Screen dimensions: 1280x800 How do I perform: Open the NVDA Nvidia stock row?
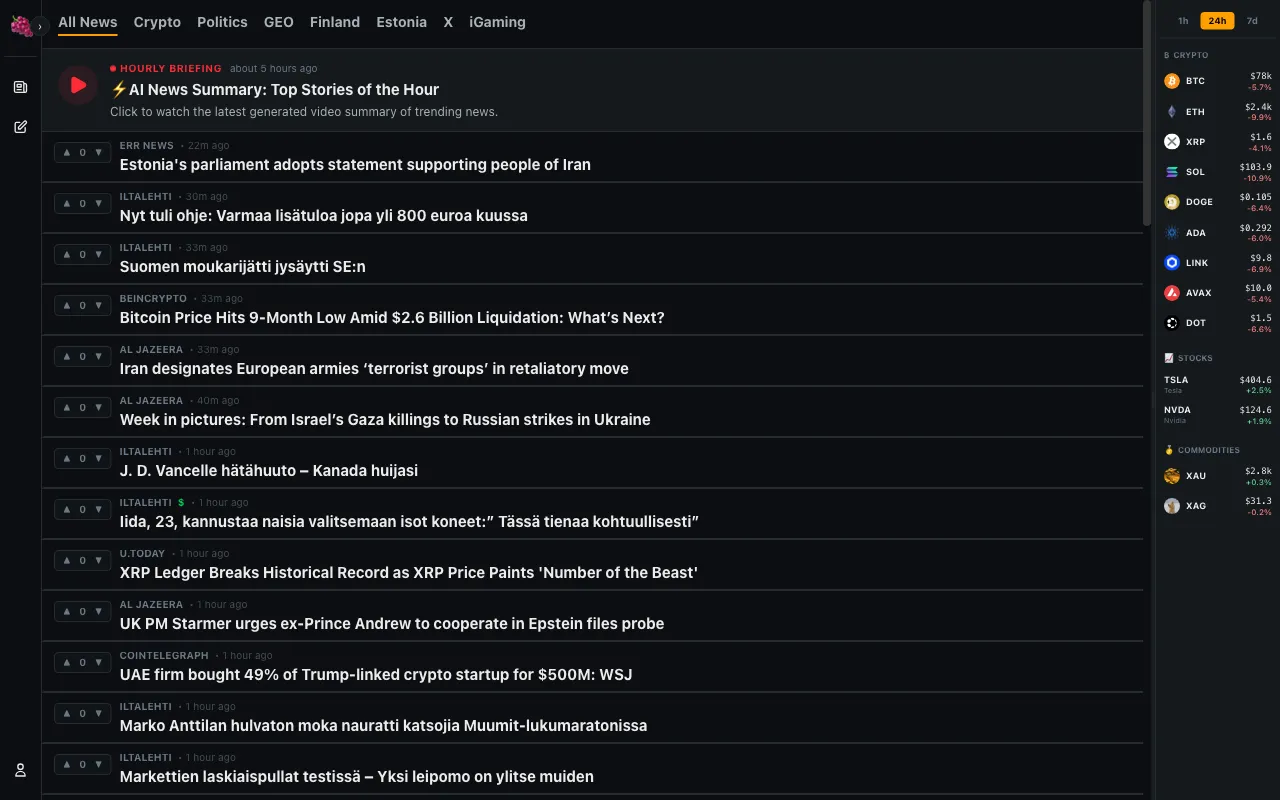[1218, 415]
